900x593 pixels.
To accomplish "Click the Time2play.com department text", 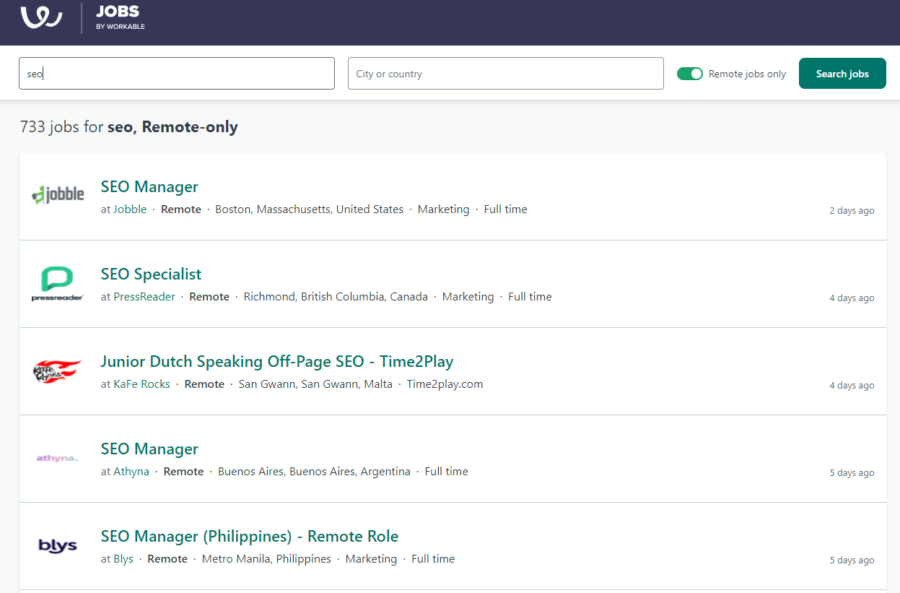I will (445, 384).
